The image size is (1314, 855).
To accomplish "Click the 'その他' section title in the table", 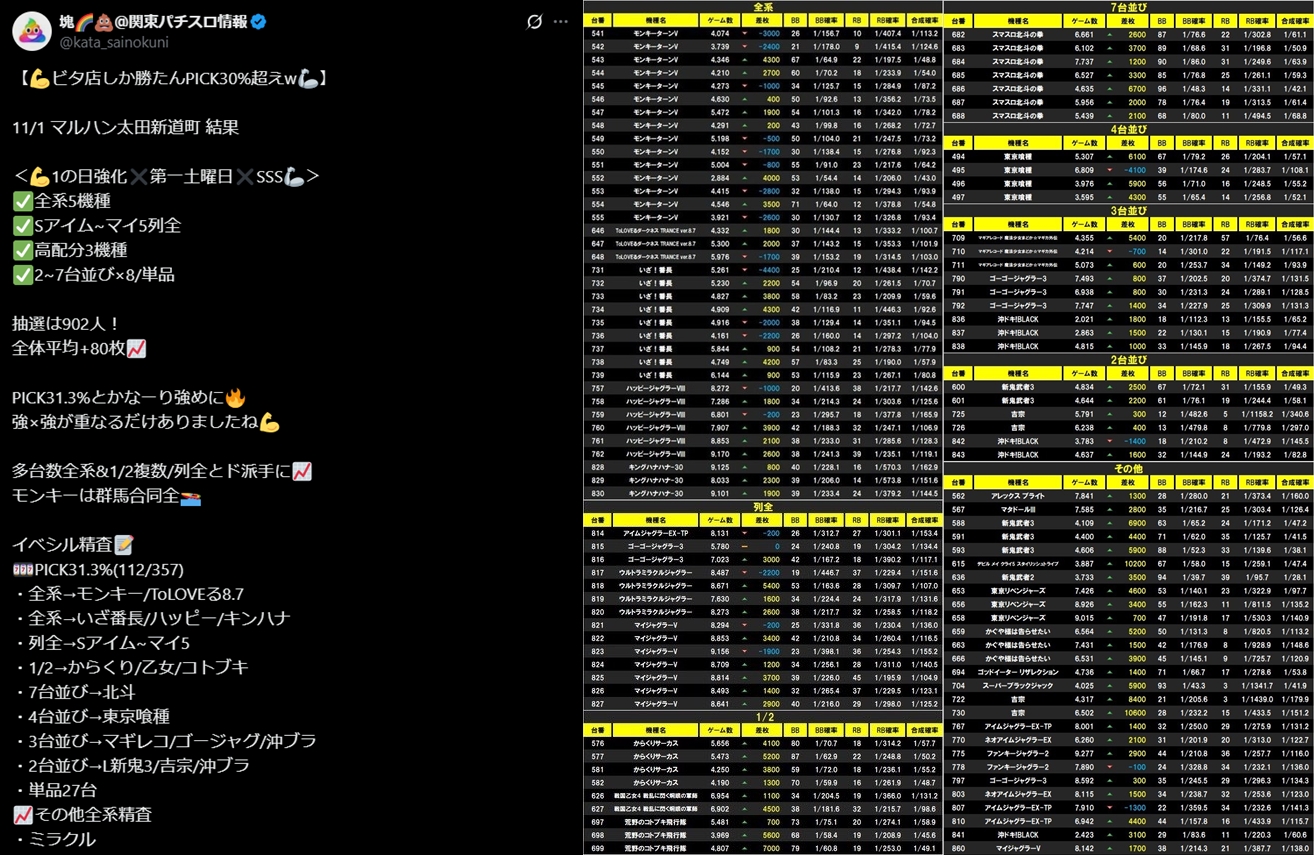I will (x=1128, y=469).
